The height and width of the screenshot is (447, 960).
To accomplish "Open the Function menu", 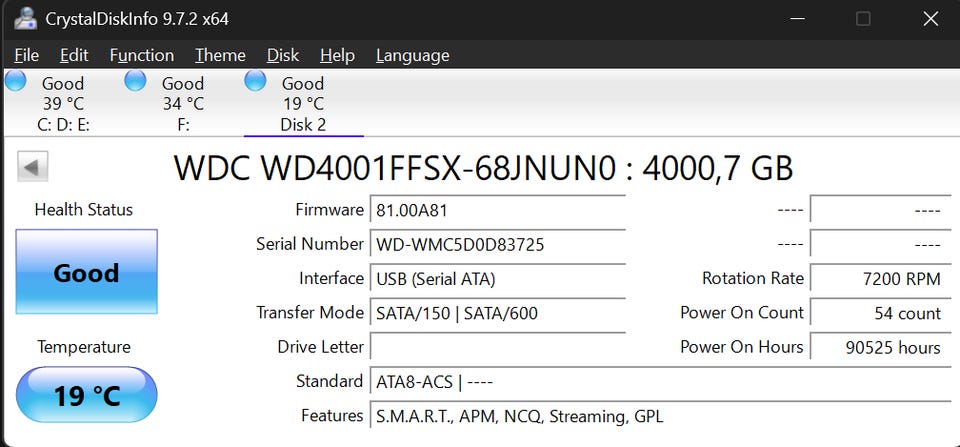I will point(141,55).
